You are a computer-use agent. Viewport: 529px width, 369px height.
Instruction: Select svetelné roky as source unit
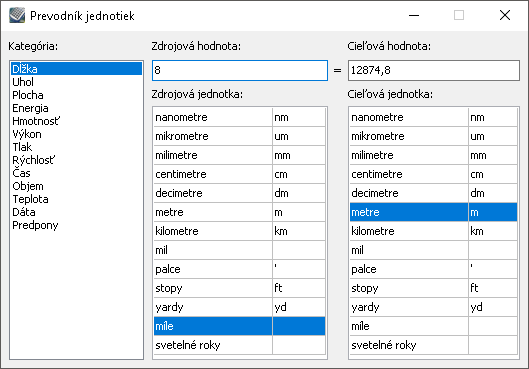tap(240, 345)
